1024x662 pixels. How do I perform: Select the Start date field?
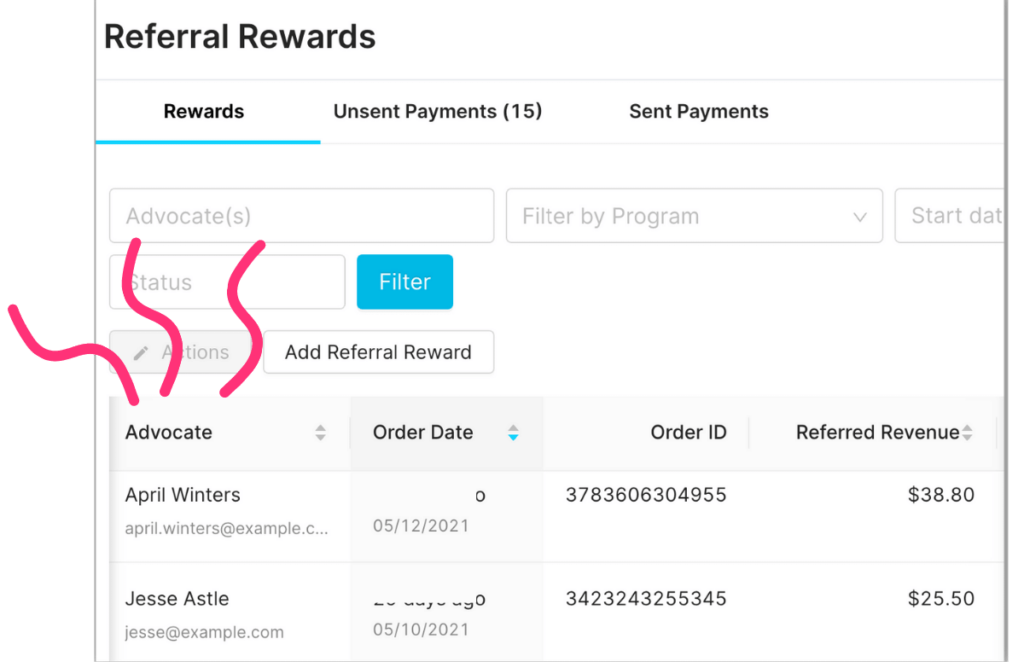tap(950, 216)
